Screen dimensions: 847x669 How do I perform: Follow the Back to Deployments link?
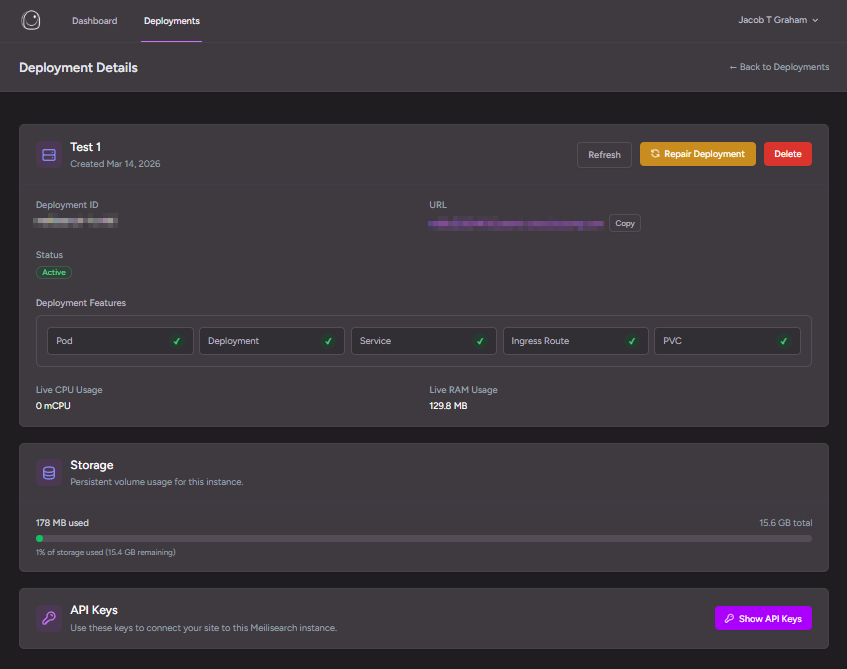(779, 67)
